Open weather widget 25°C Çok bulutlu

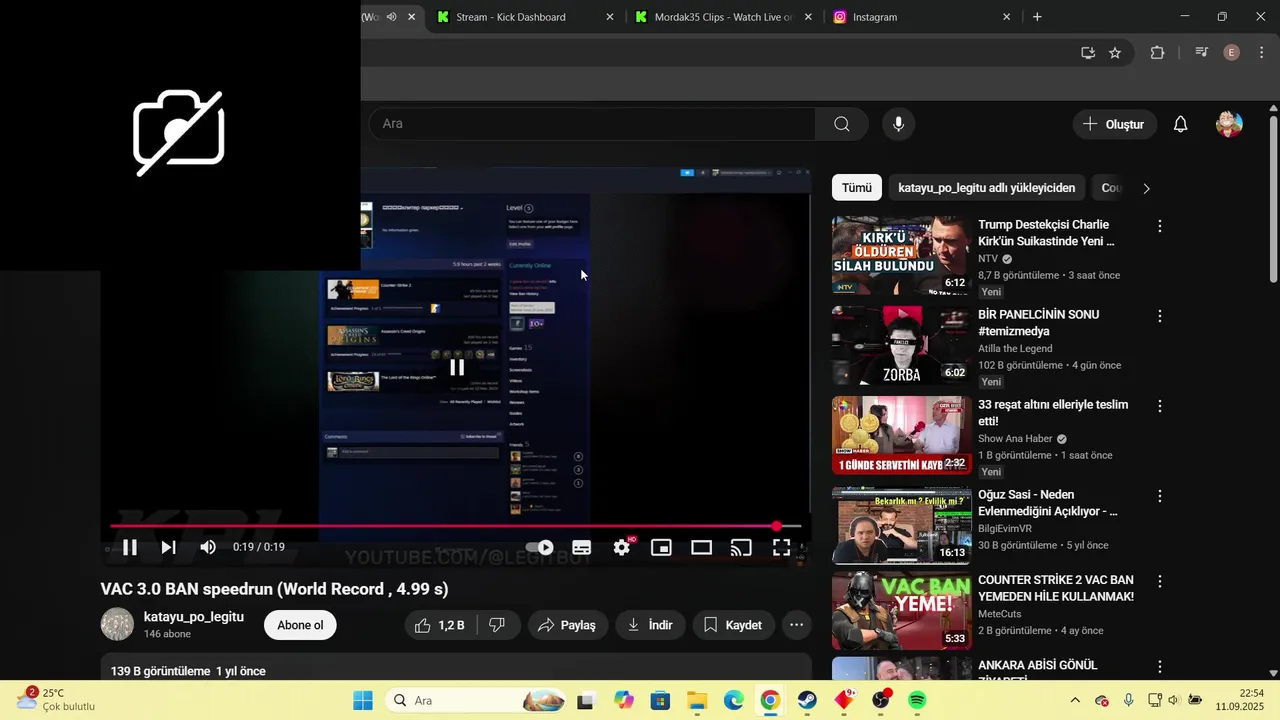(56, 700)
